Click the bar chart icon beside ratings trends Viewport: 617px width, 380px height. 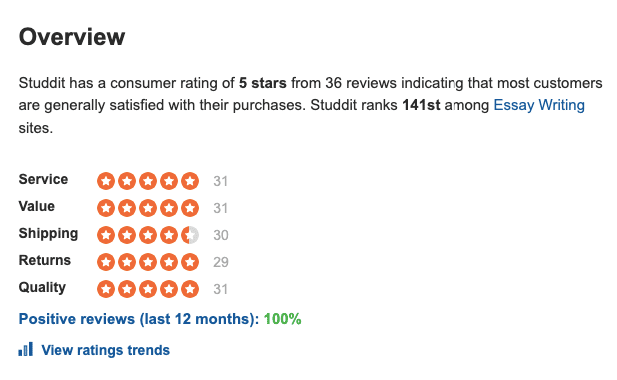[26, 349]
